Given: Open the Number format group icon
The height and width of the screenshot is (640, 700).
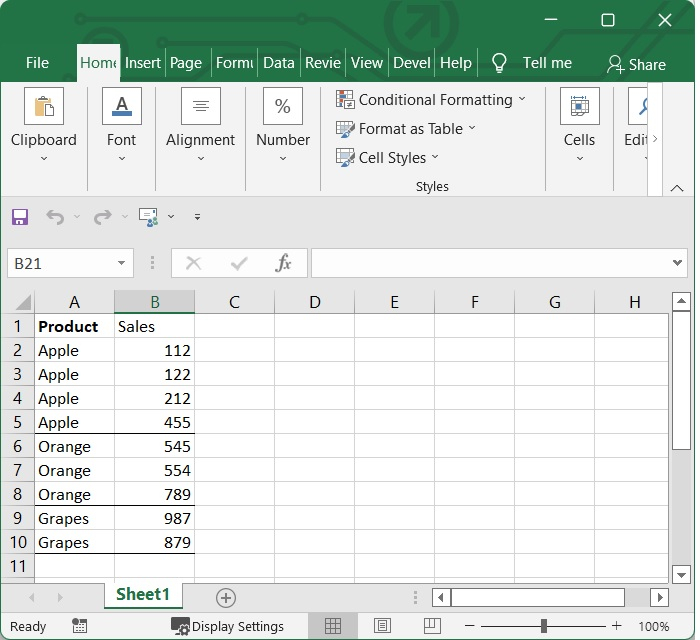Looking at the screenshot, I should coord(283,107).
